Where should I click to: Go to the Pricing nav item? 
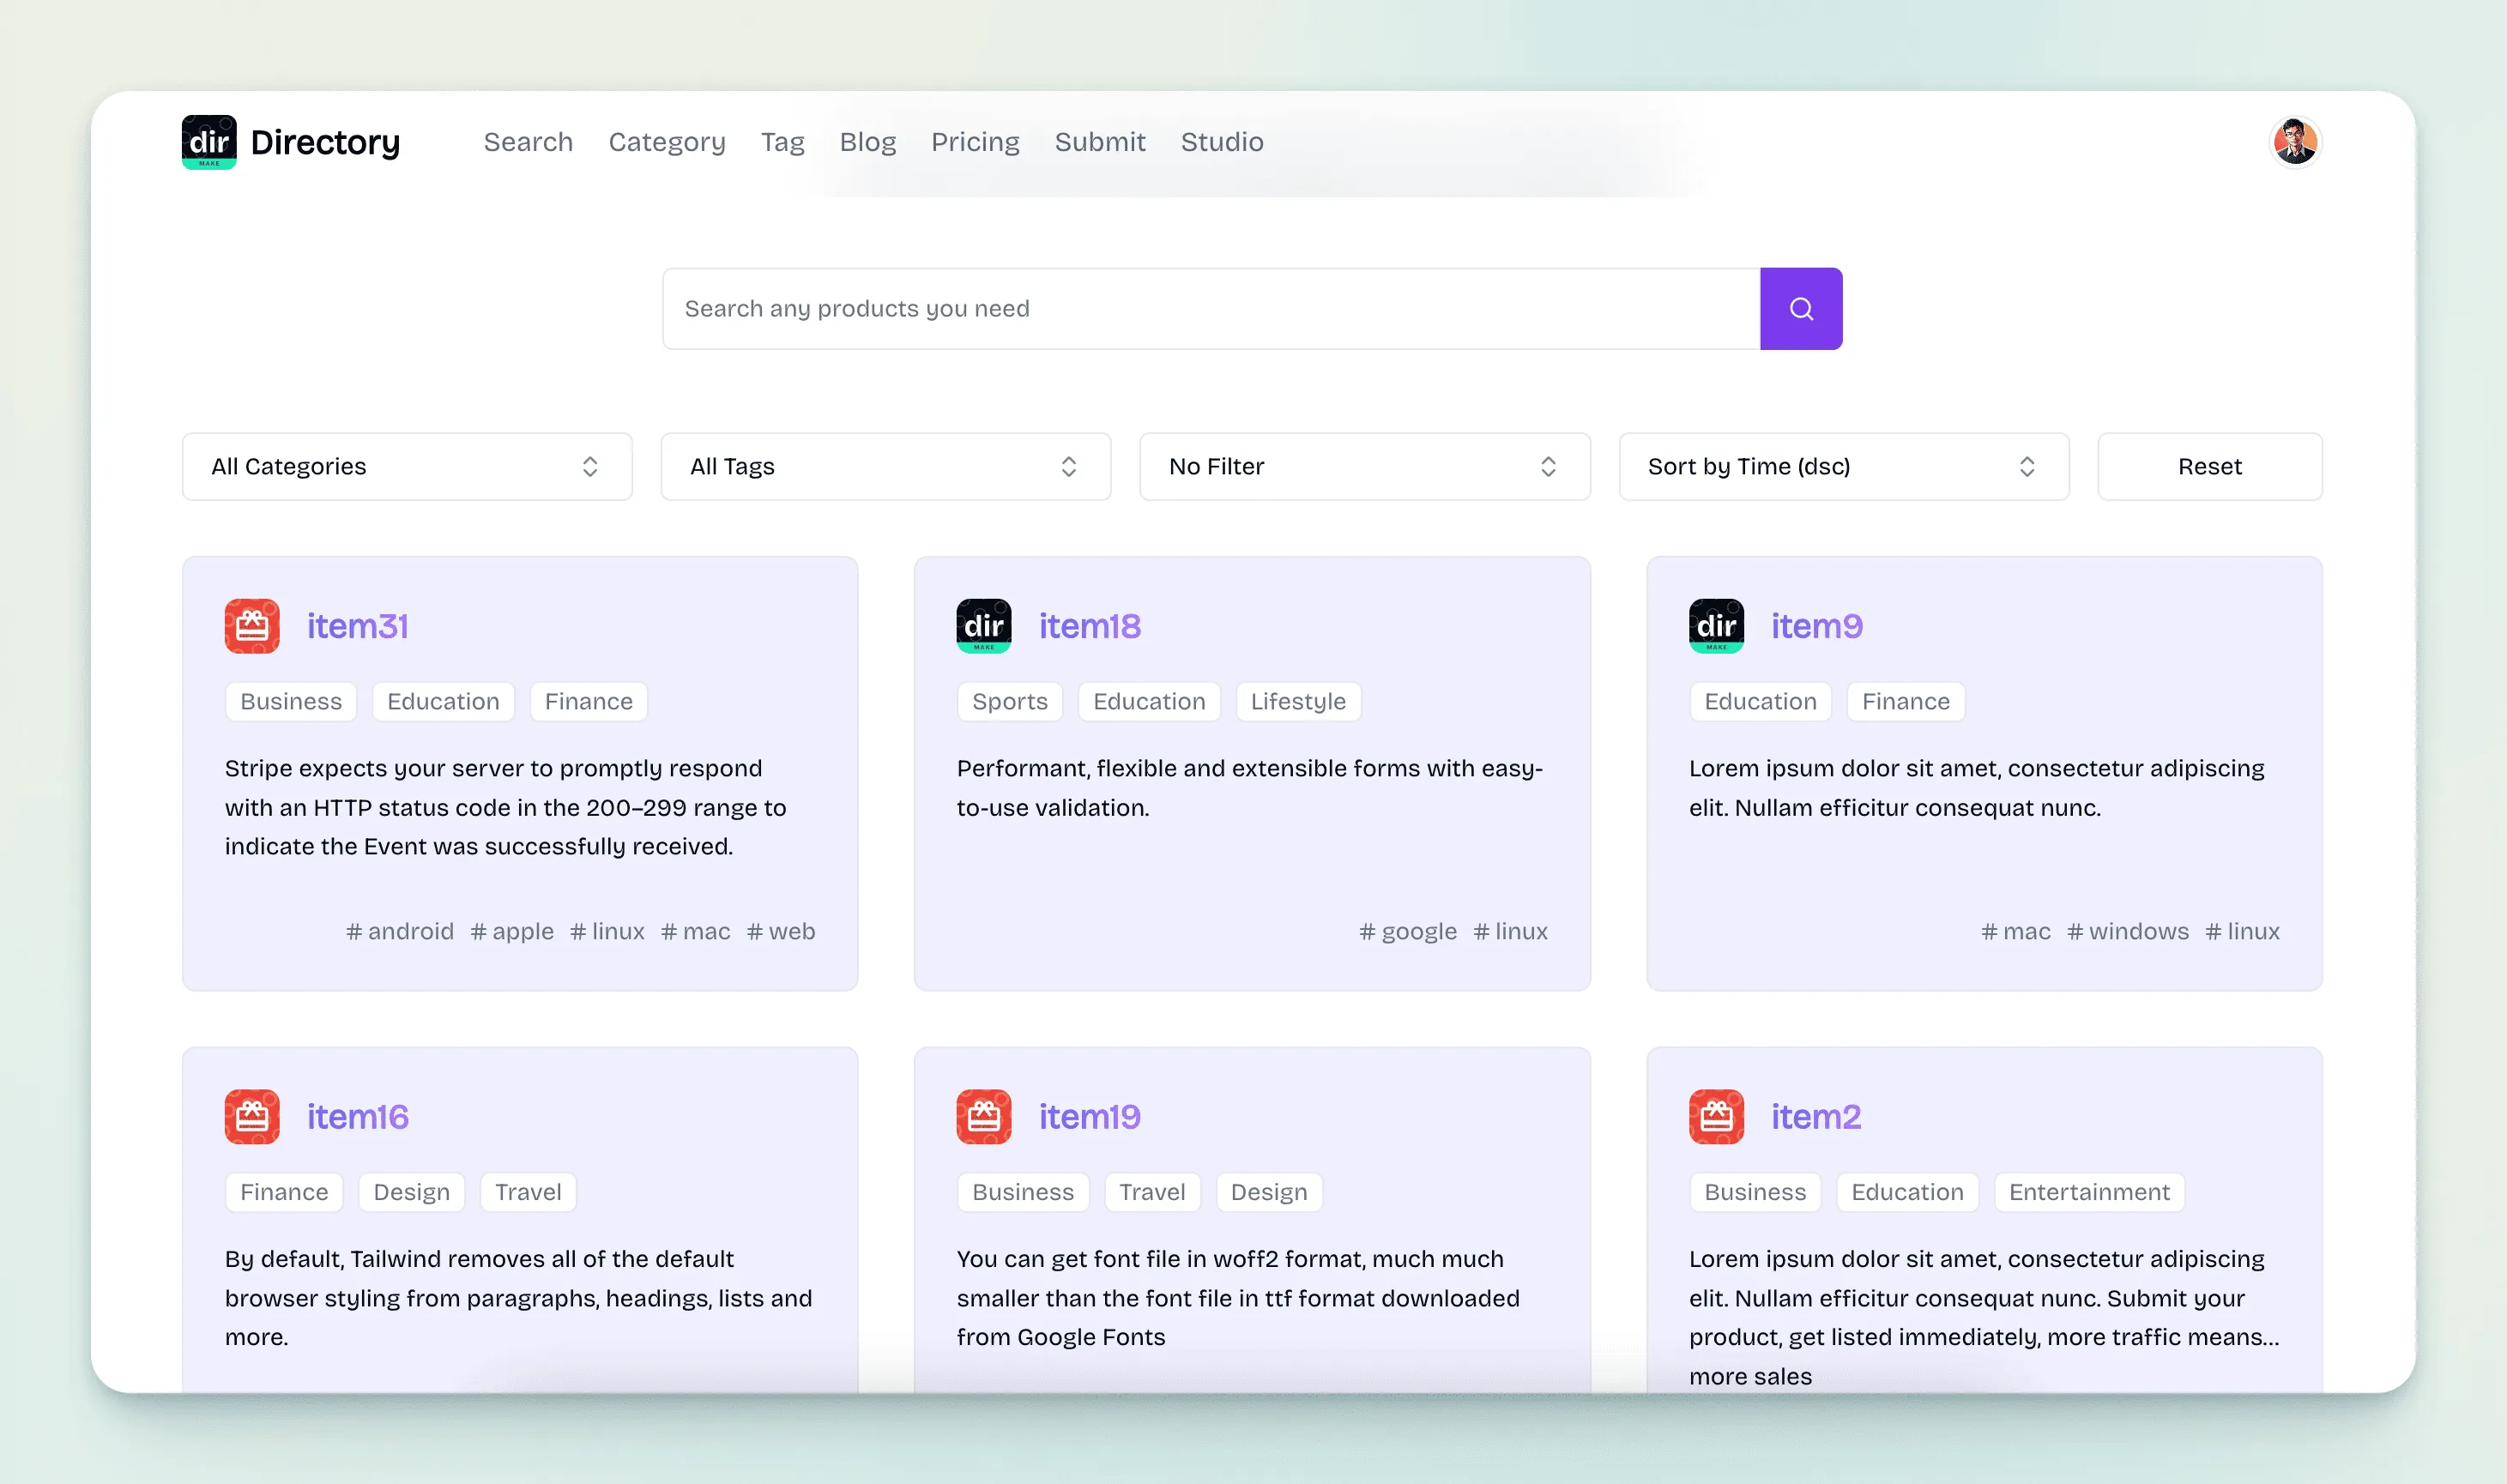[x=974, y=142]
